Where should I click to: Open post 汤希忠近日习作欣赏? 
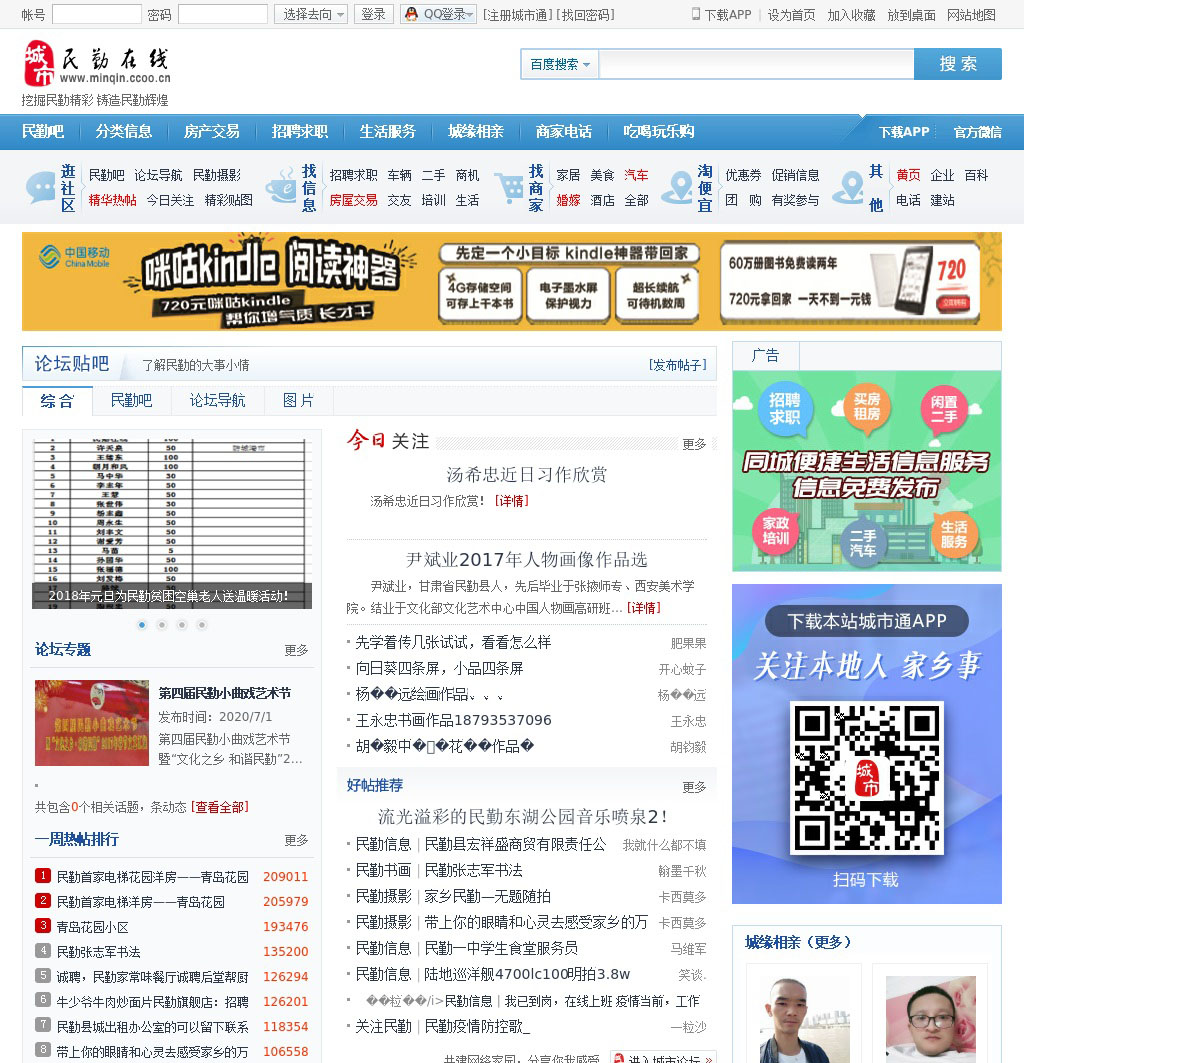[x=527, y=475]
